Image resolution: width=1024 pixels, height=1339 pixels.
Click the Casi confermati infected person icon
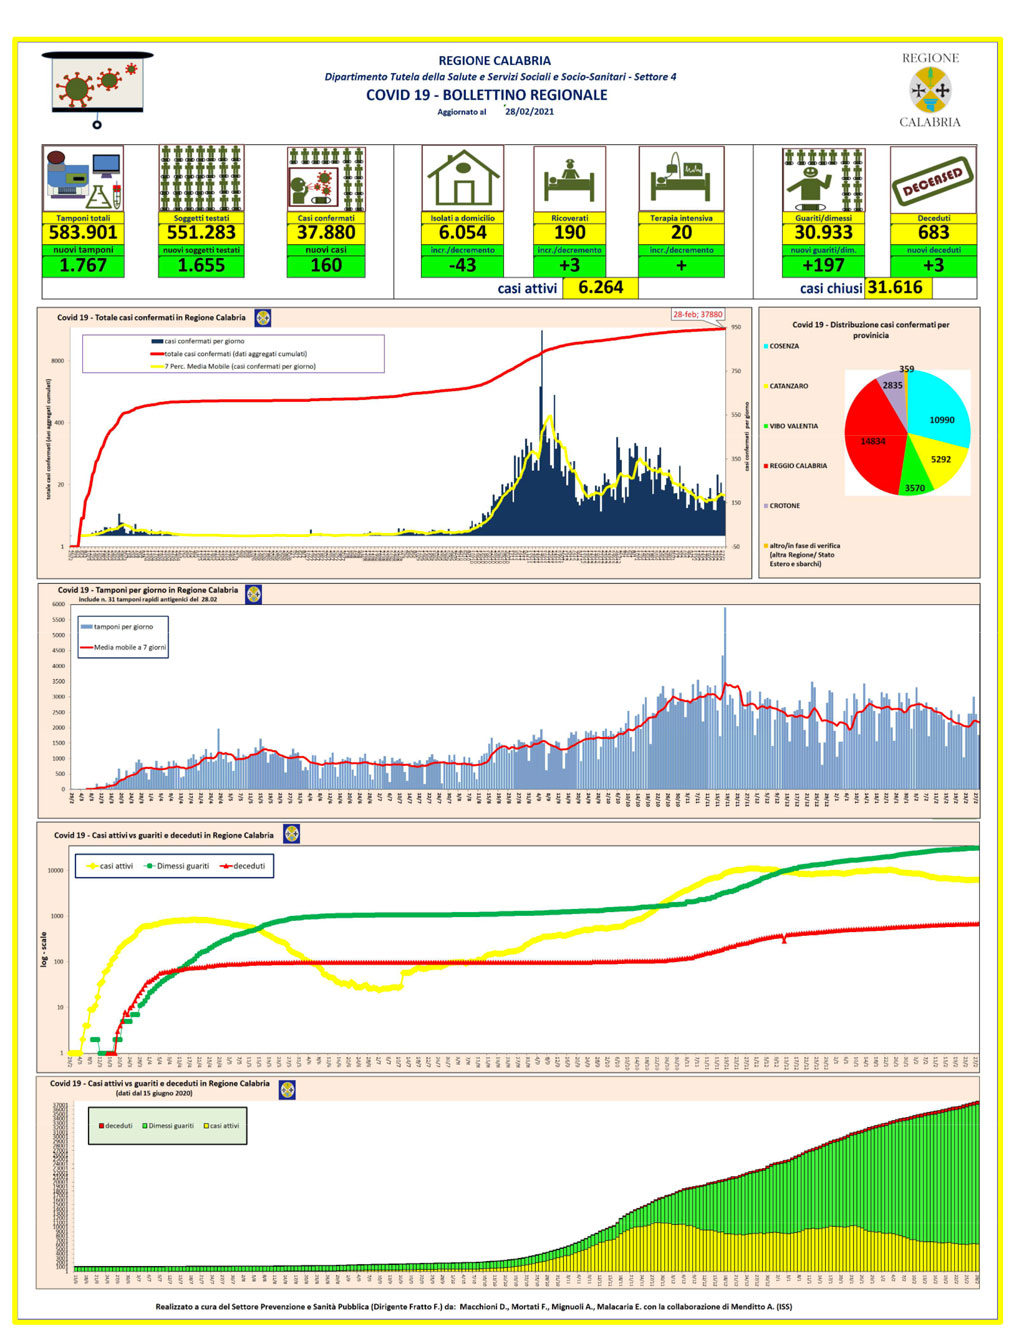tap(326, 179)
